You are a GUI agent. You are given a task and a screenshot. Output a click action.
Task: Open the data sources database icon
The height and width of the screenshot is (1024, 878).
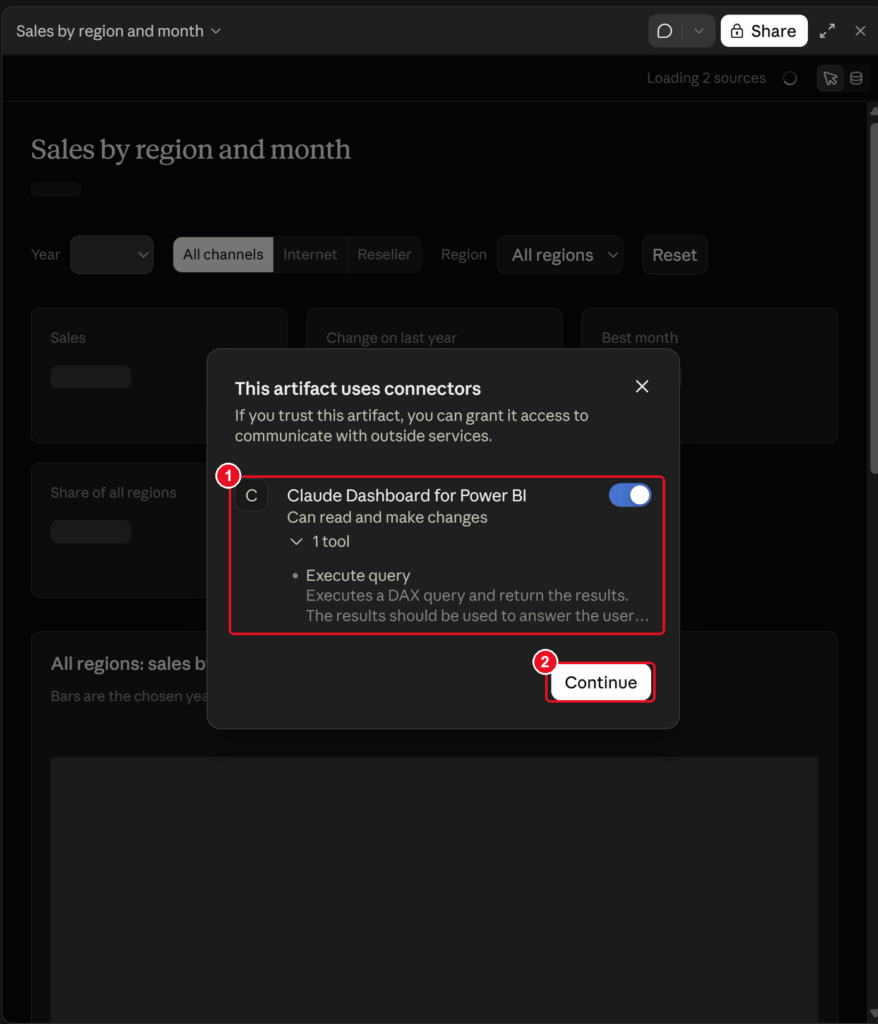tap(856, 78)
